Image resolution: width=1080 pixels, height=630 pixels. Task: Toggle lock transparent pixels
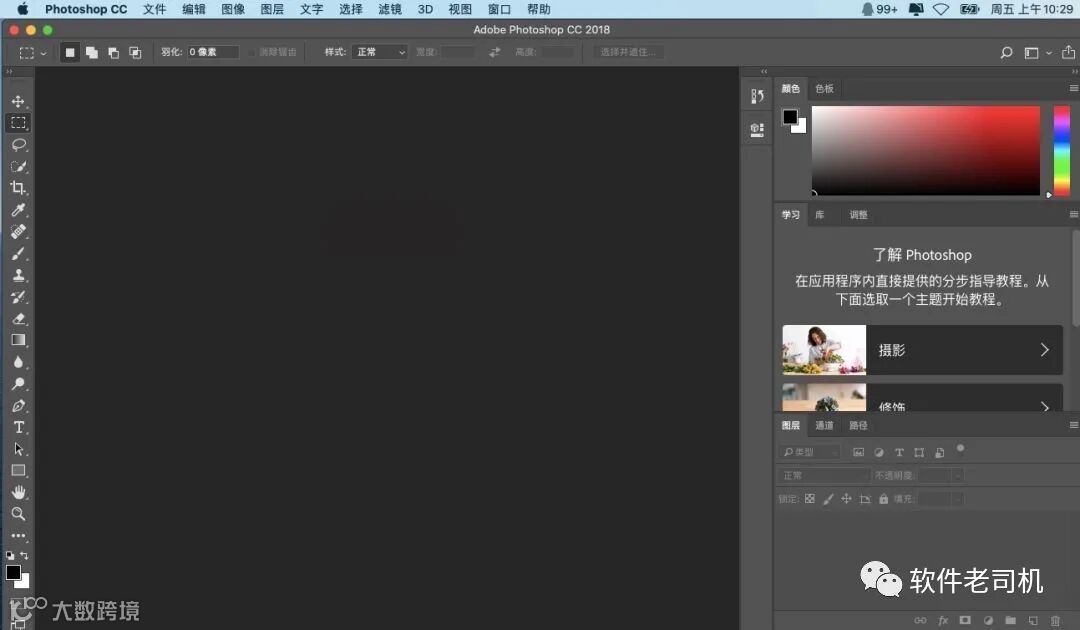tap(810, 498)
